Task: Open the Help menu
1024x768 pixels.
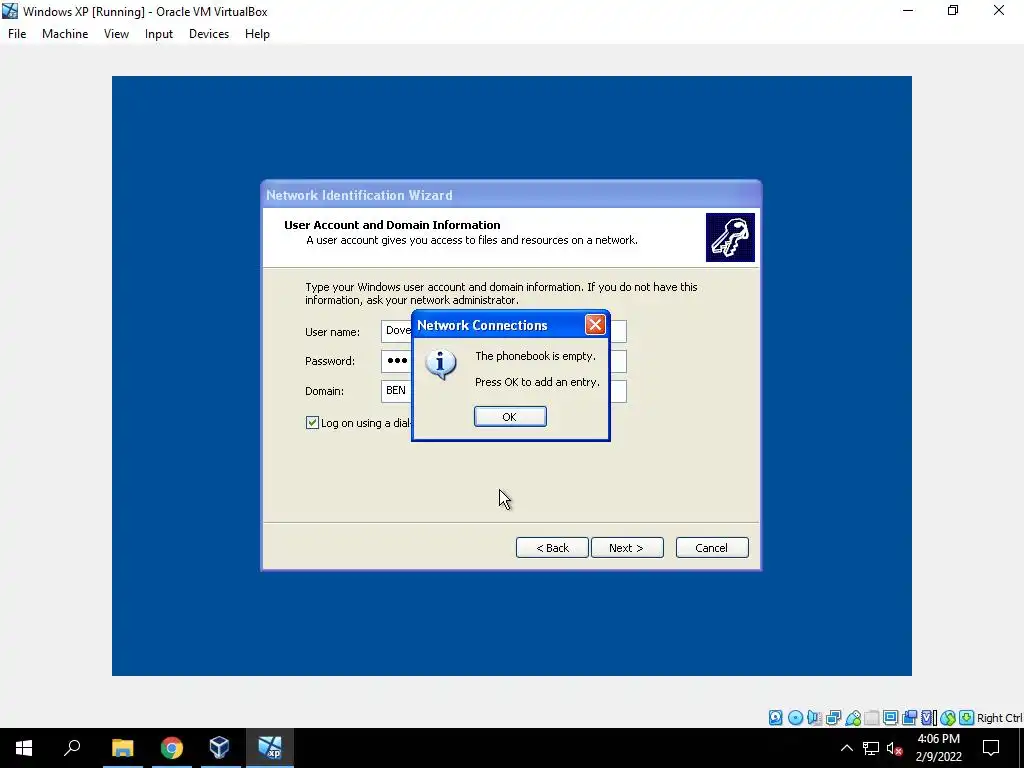Action: tap(257, 34)
